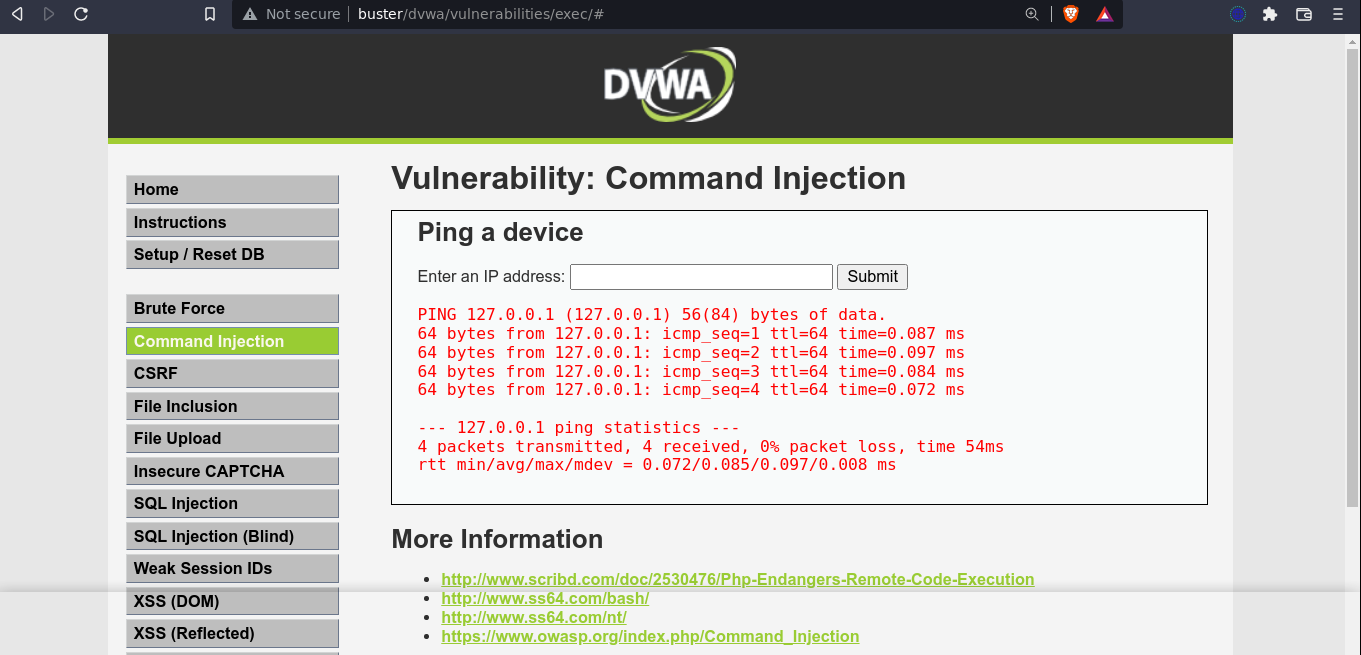Image resolution: width=1361 pixels, height=655 pixels.
Task: Go to the Brute Force page
Action: [x=232, y=308]
